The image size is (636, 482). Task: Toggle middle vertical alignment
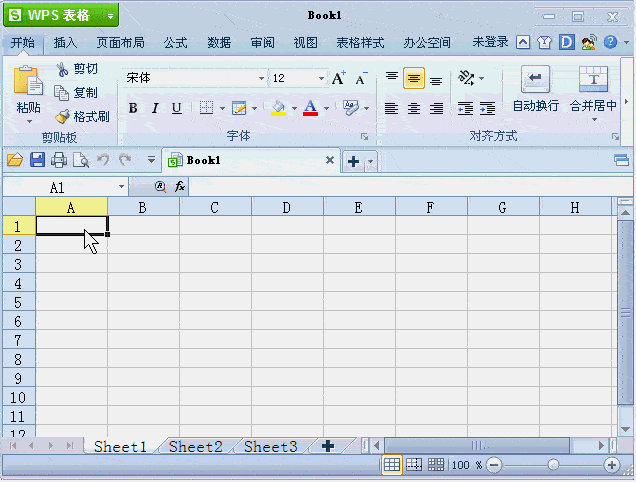[414, 78]
